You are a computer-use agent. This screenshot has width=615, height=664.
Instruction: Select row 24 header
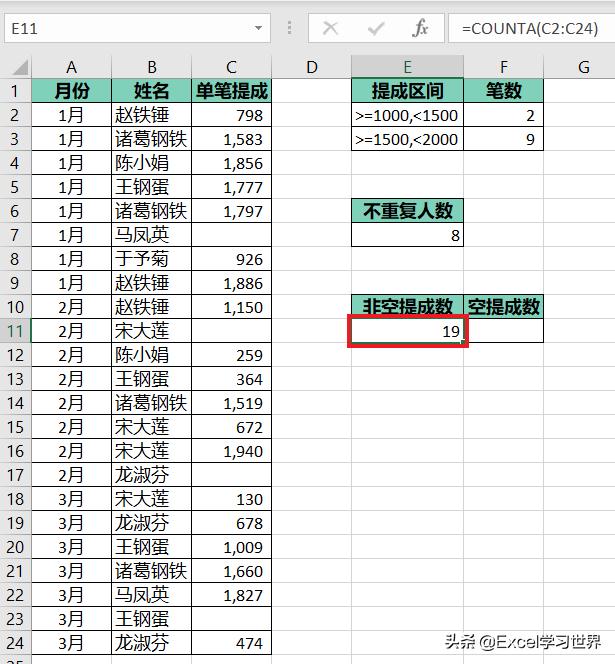coord(15,643)
